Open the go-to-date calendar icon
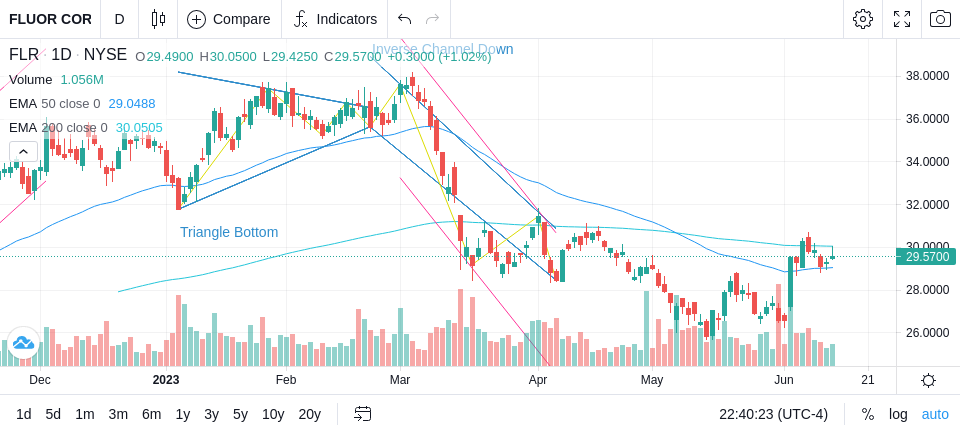The height and width of the screenshot is (433, 960). tap(362, 414)
